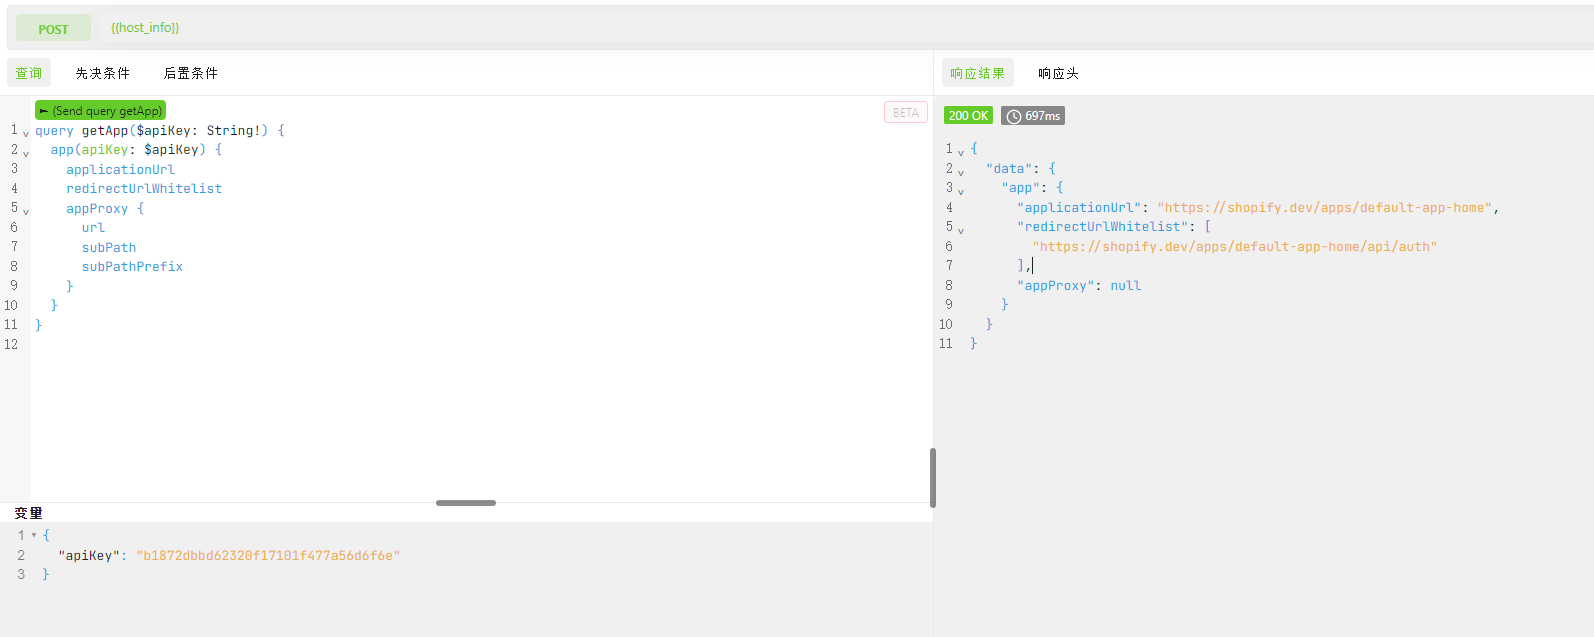Collapse the app(apiKey) block on line 2
The height and width of the screenshot is (637, 1594).
click(x=26, y=152)
